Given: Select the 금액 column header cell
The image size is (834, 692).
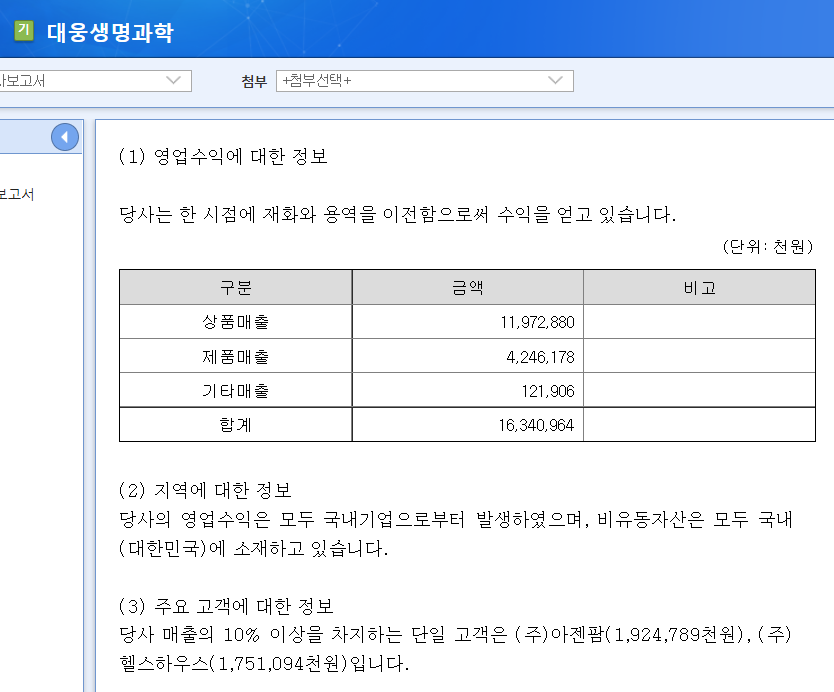Looking at the screenshot, I should (467, 287).
